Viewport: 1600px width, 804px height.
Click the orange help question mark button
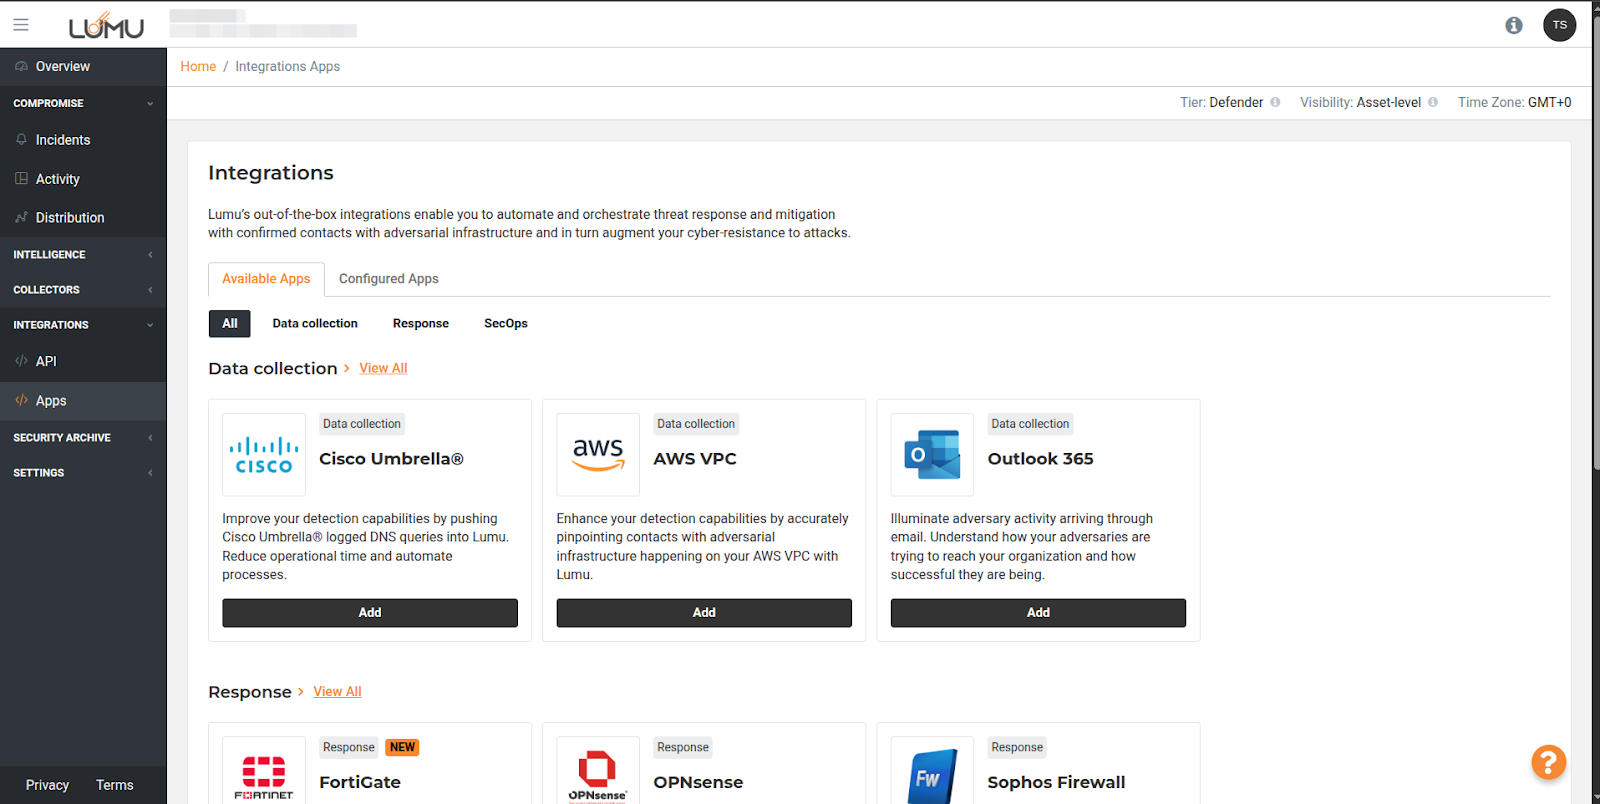[x=1547, y=762]
